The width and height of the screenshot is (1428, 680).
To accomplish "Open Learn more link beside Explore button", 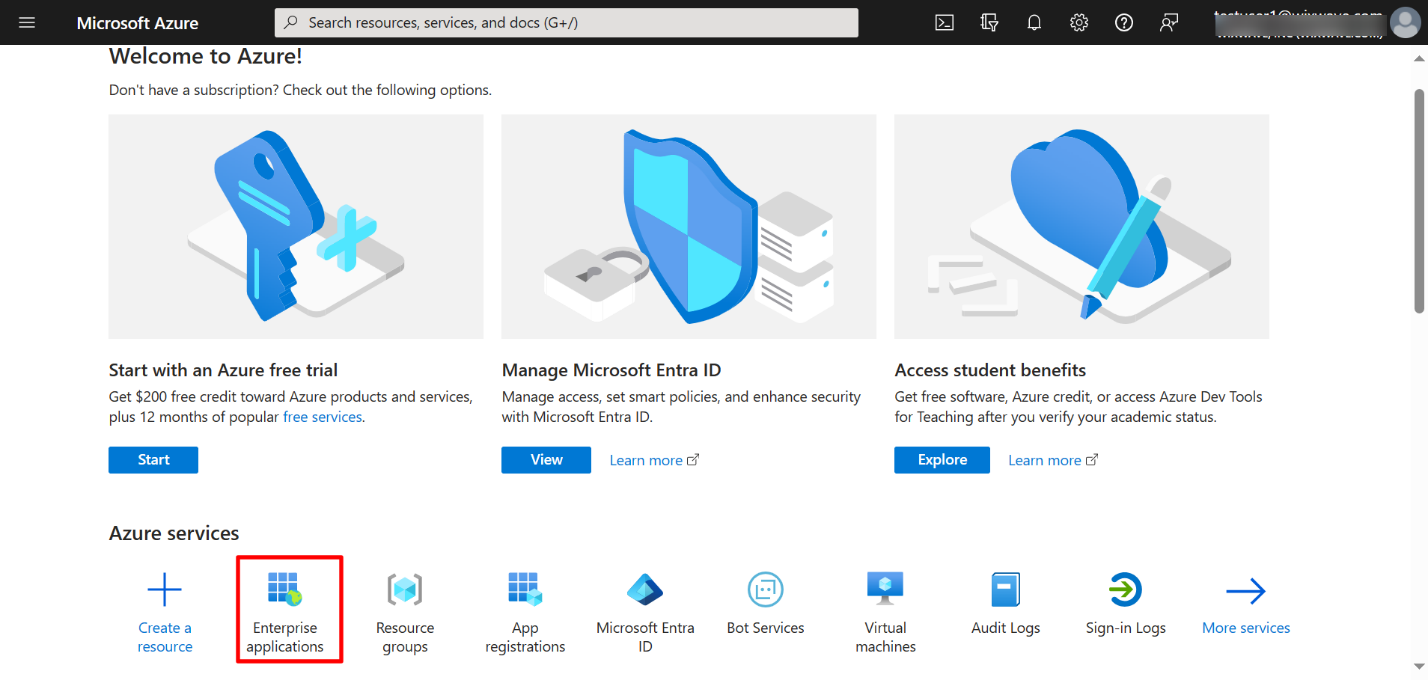I will [x=1053, y=461].
